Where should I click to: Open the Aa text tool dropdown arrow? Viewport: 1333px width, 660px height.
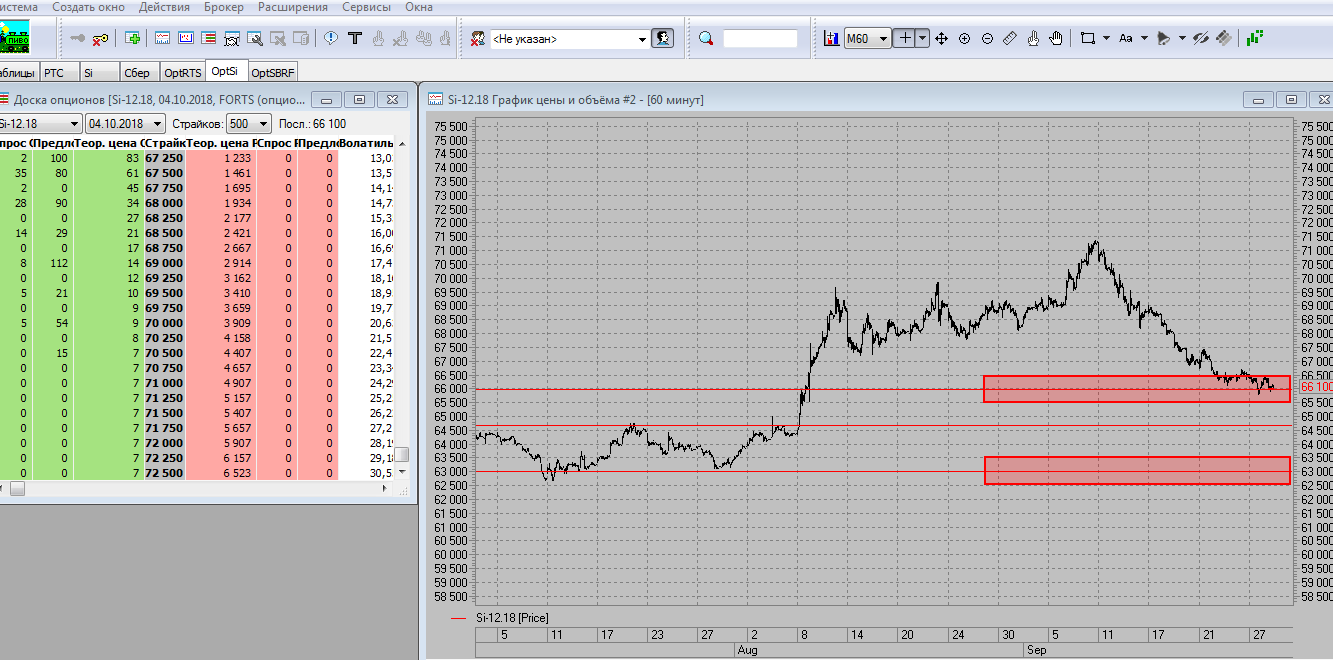point(1143,38)
